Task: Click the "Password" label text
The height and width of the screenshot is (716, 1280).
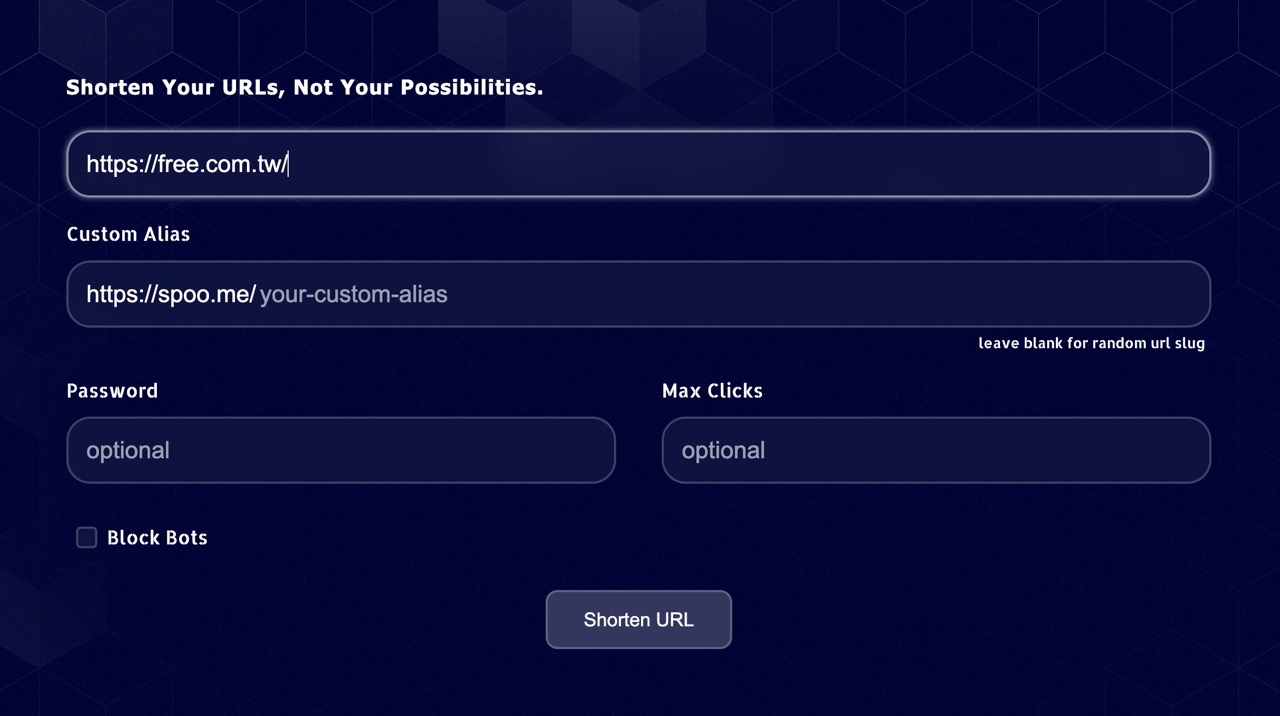Action: click(112, 391)
